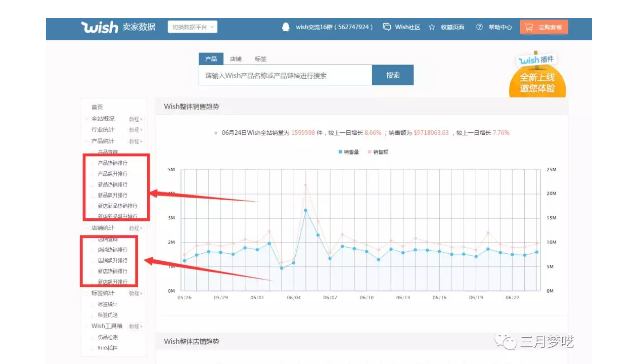This screenshot has width=632, height=364.
Task: Open the 教程 link next to 店铺统计
Action: (x=135, y=228)
